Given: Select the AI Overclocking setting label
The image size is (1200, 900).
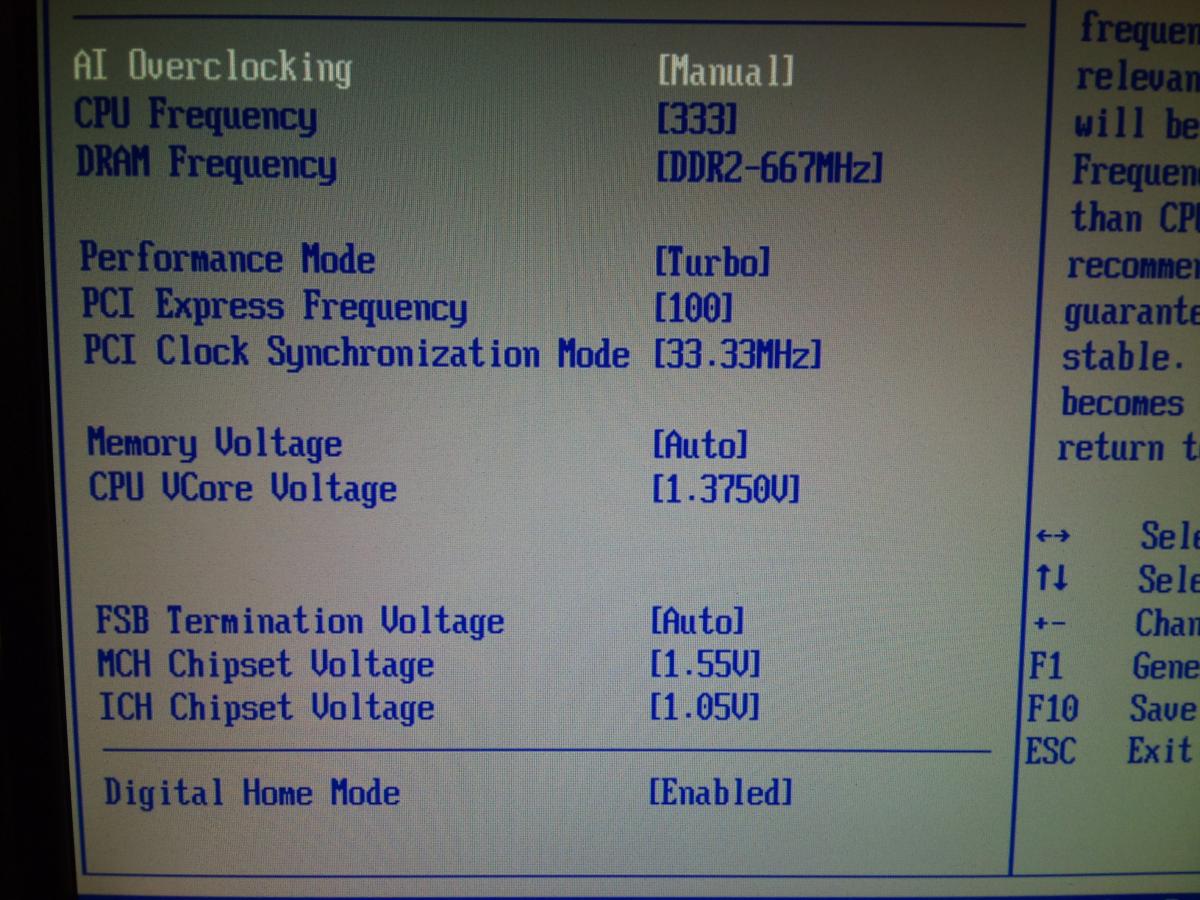Looking at the screenshot, I should tap(212, 68).
